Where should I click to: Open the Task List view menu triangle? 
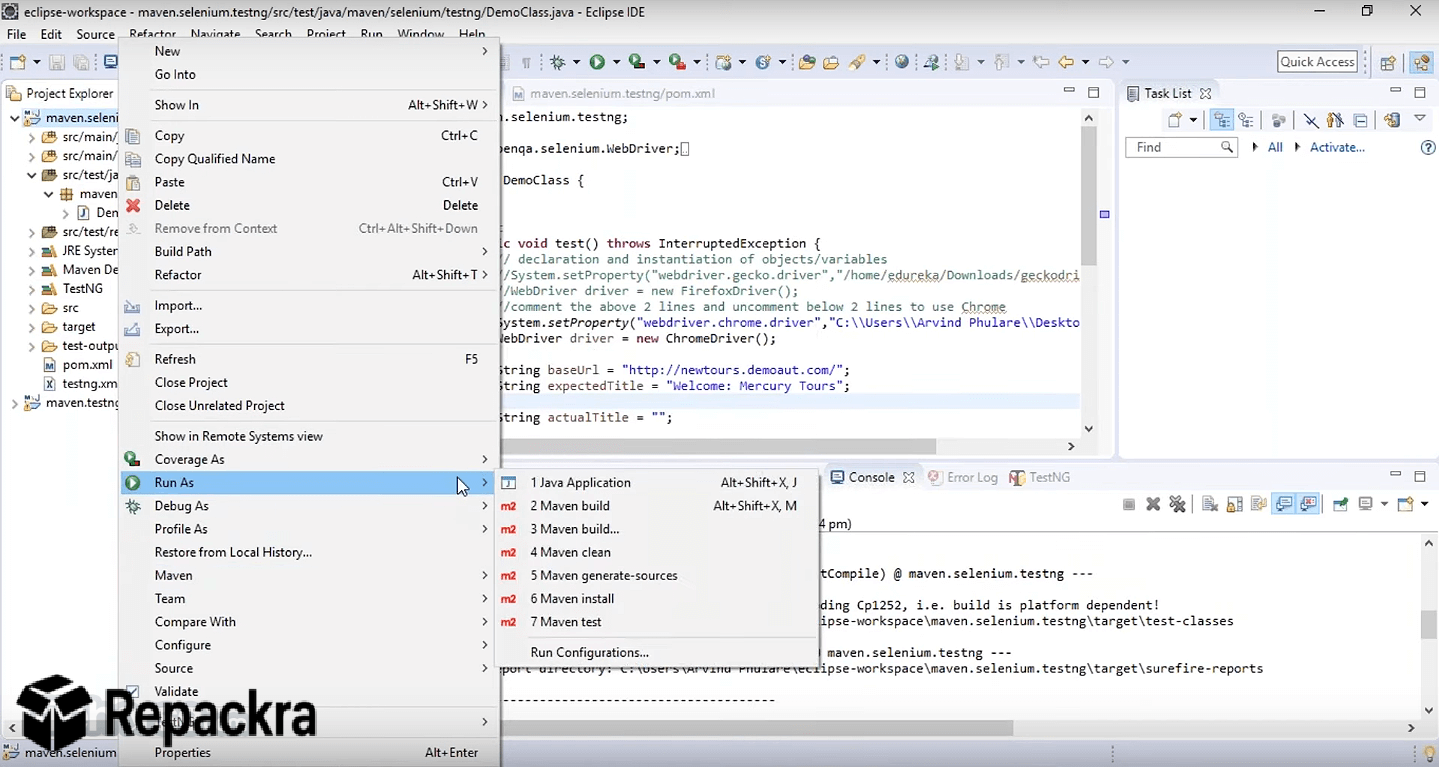(x=1420, y=119)
